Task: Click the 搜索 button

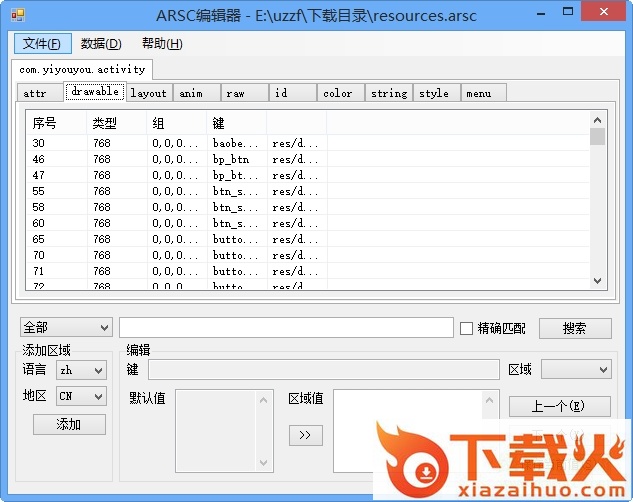Action: tap(575, 328)
